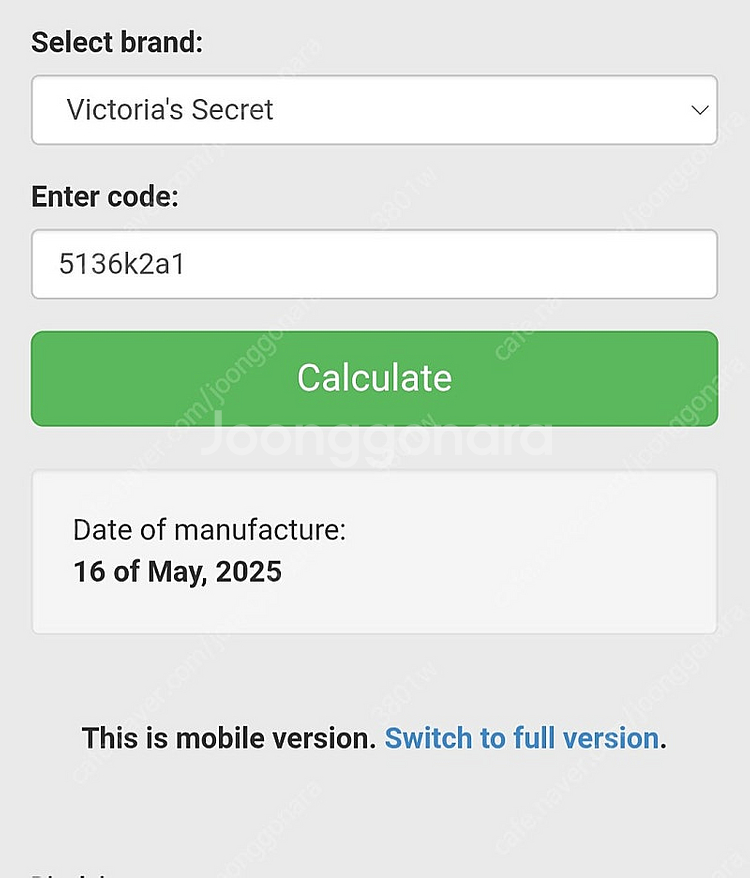Click the word manufacture in result box
The image size is (750, 878).
click(x=260, y=530)
